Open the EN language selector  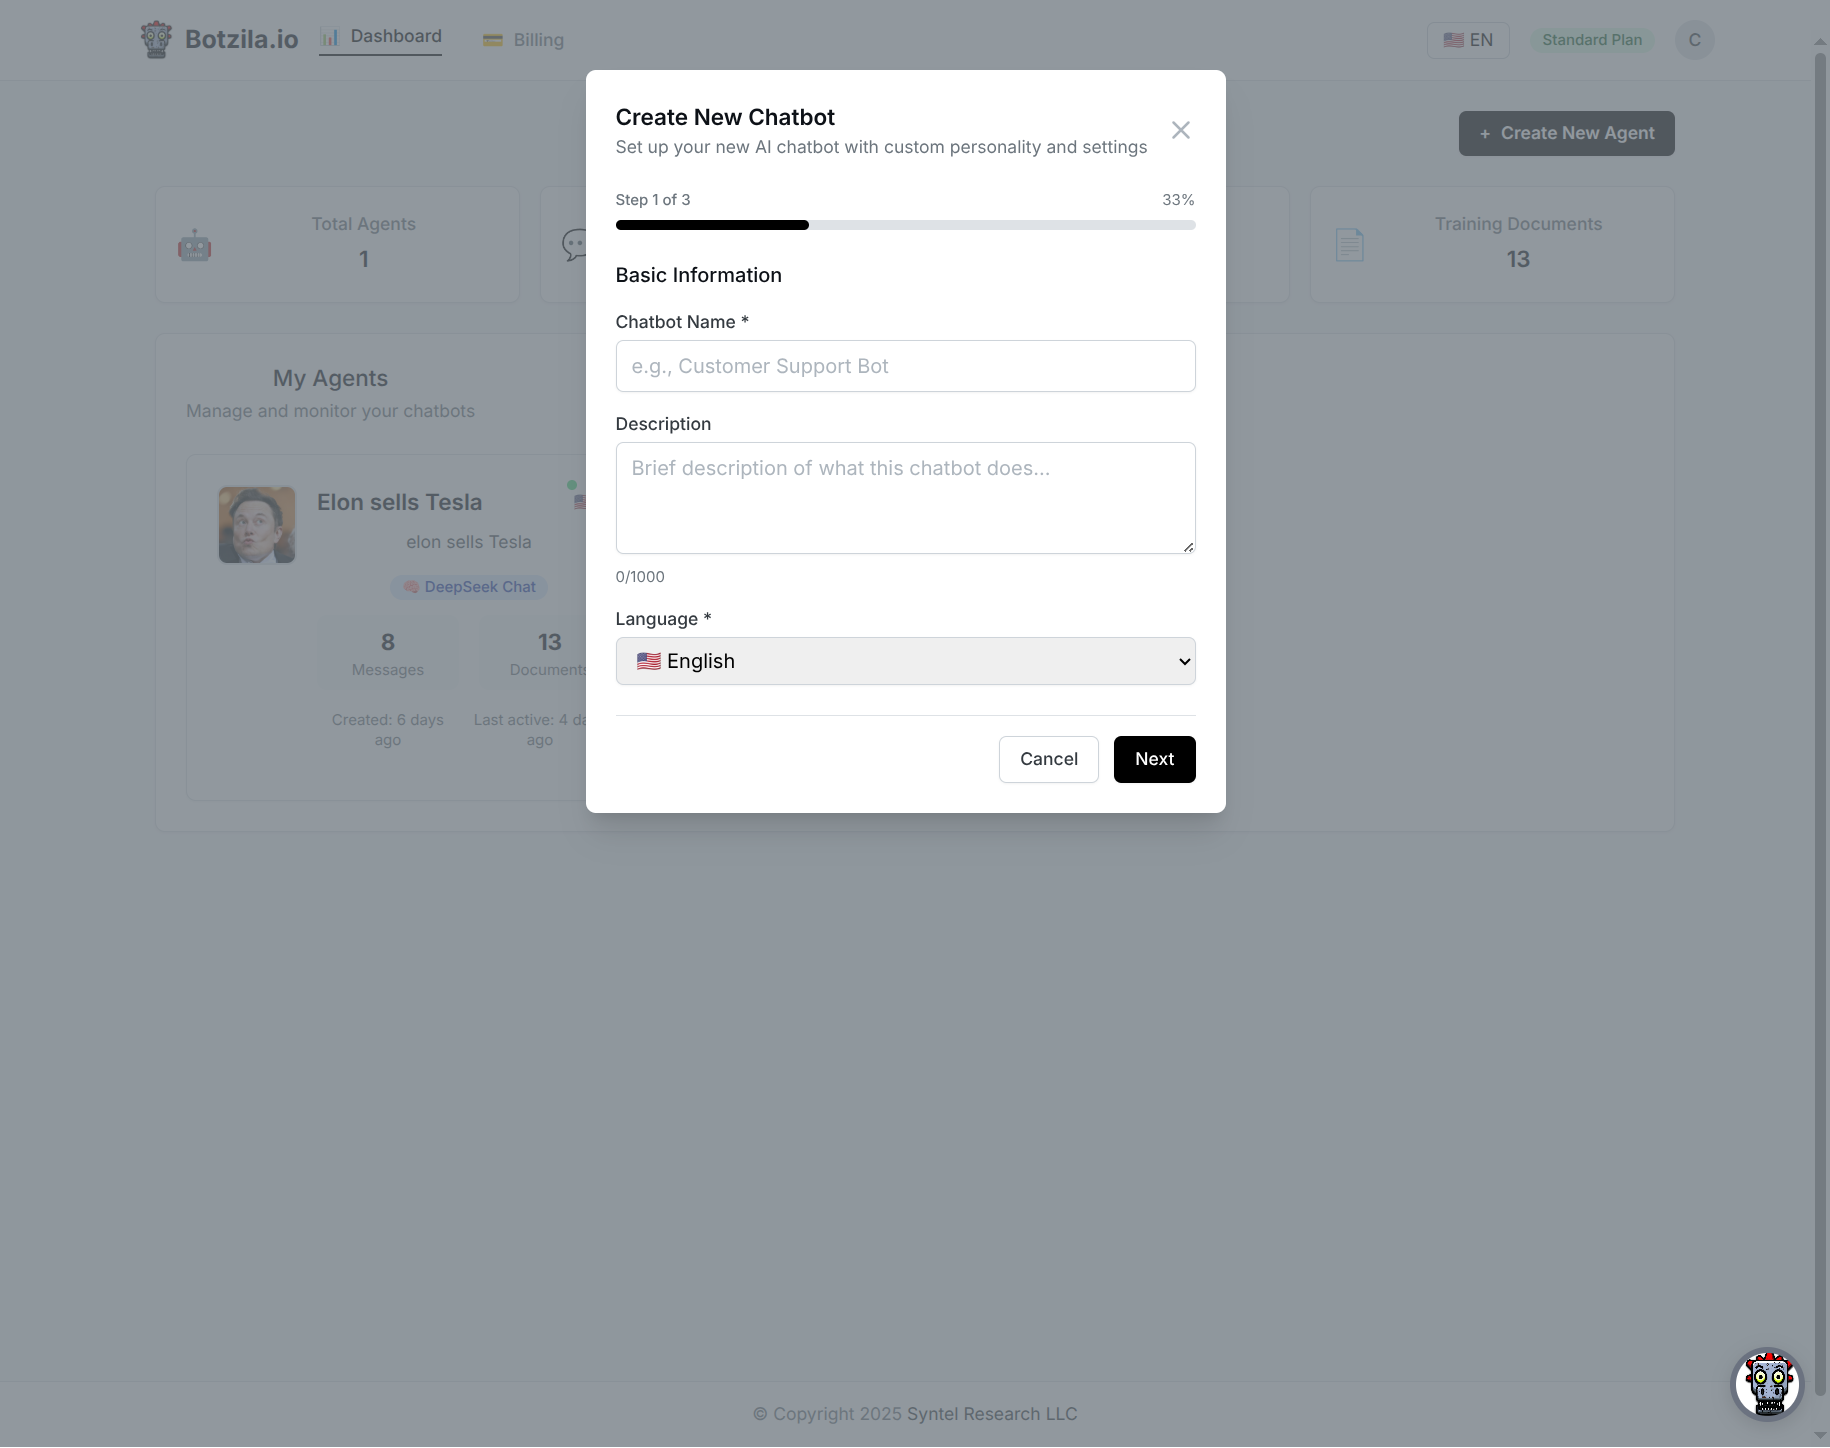click(x=1467, y=40)
